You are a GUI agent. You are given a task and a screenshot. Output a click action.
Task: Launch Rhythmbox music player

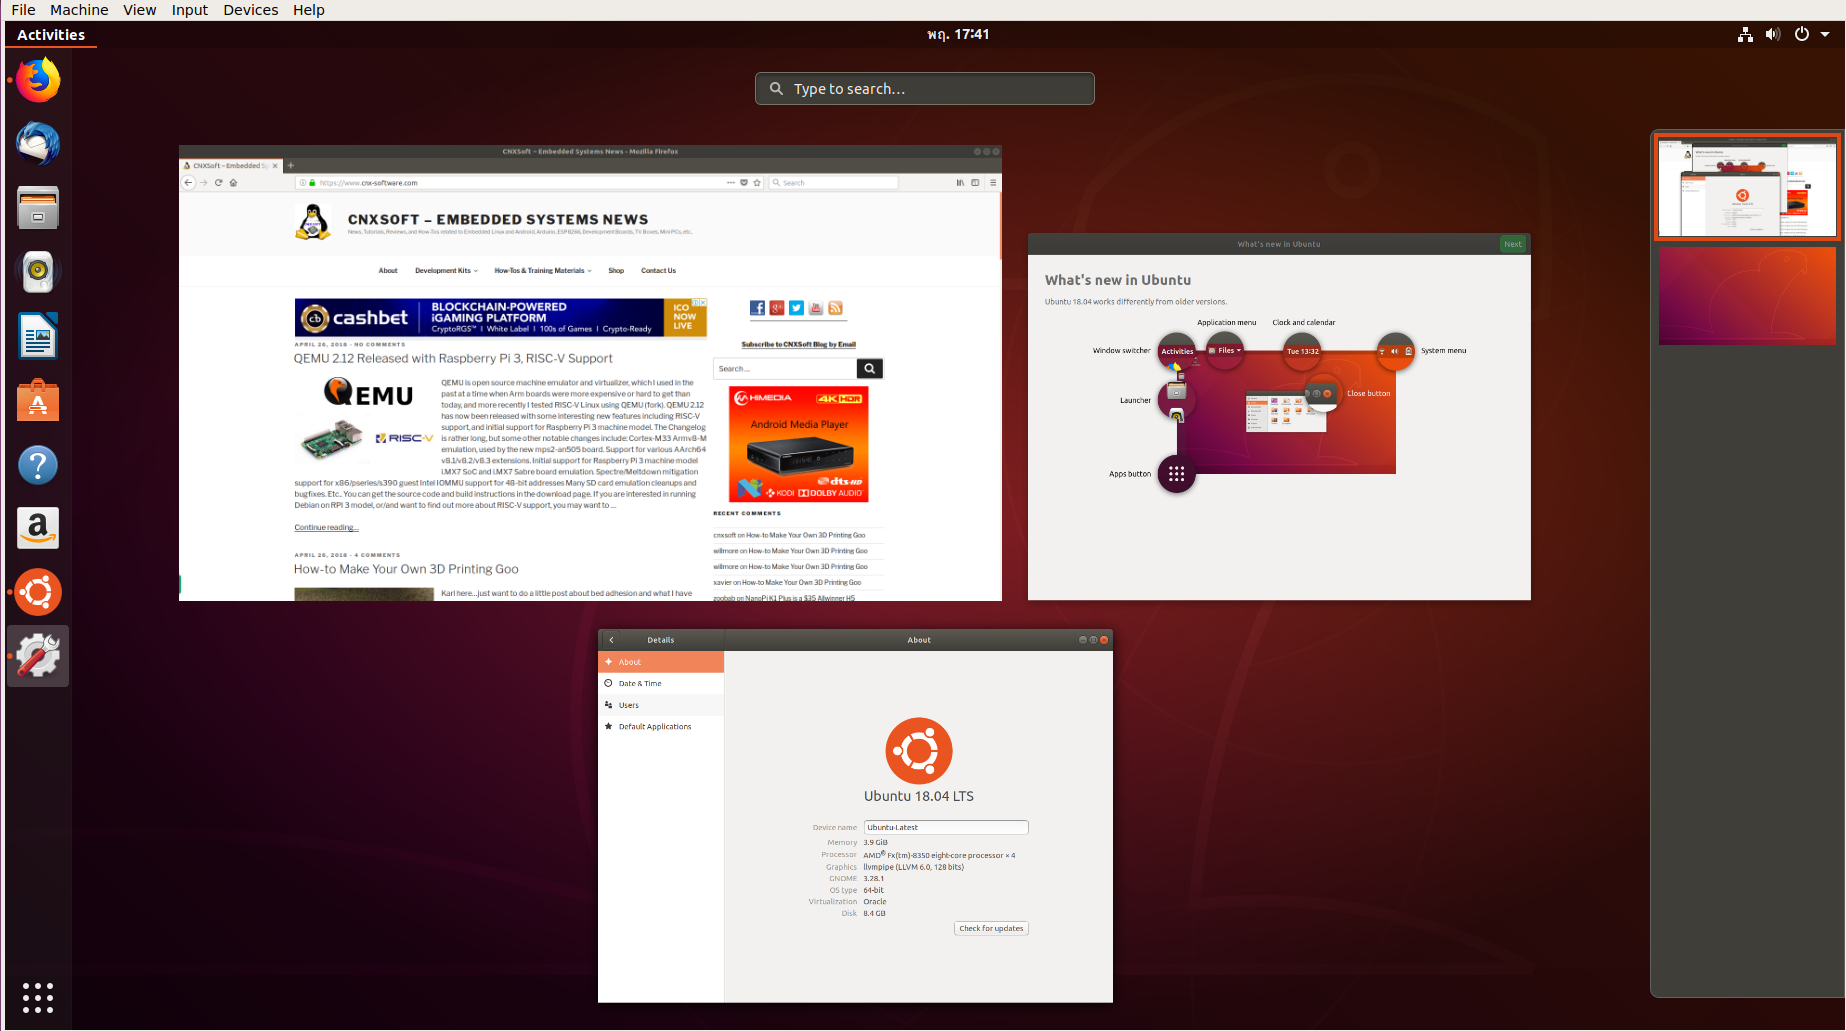[x=38, y=272]
